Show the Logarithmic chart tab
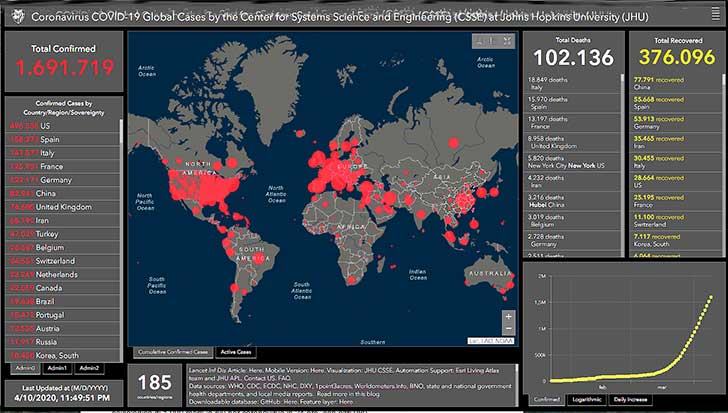This screenshot has height=413, width=728. [x=587, y=399]
